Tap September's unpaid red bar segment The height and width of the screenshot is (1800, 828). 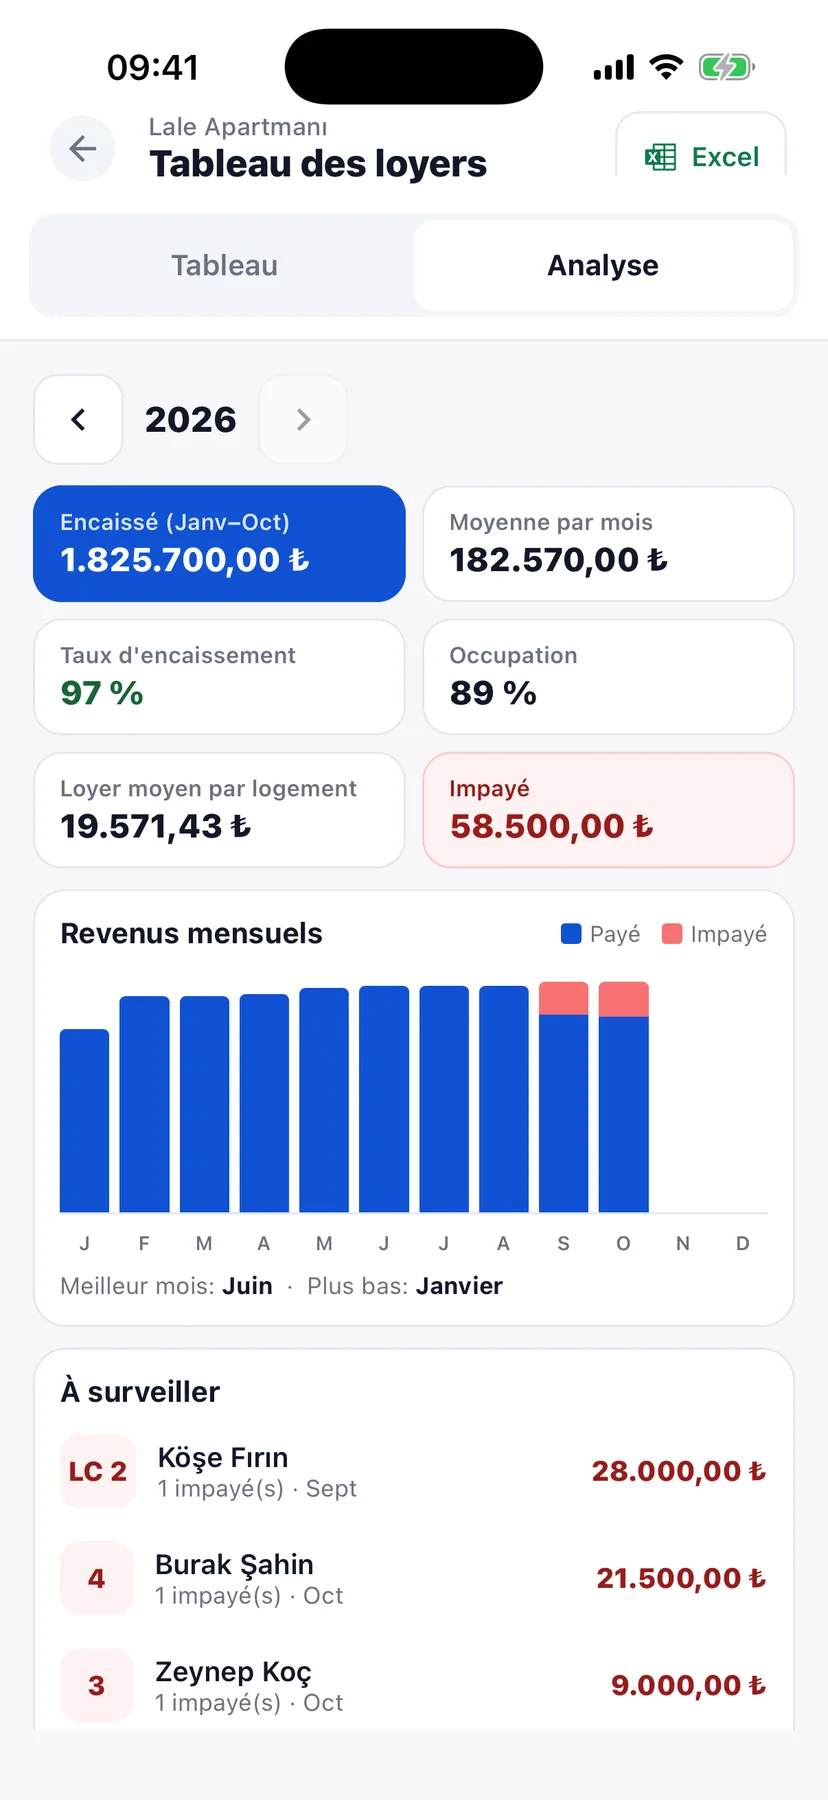coord(563,998)
